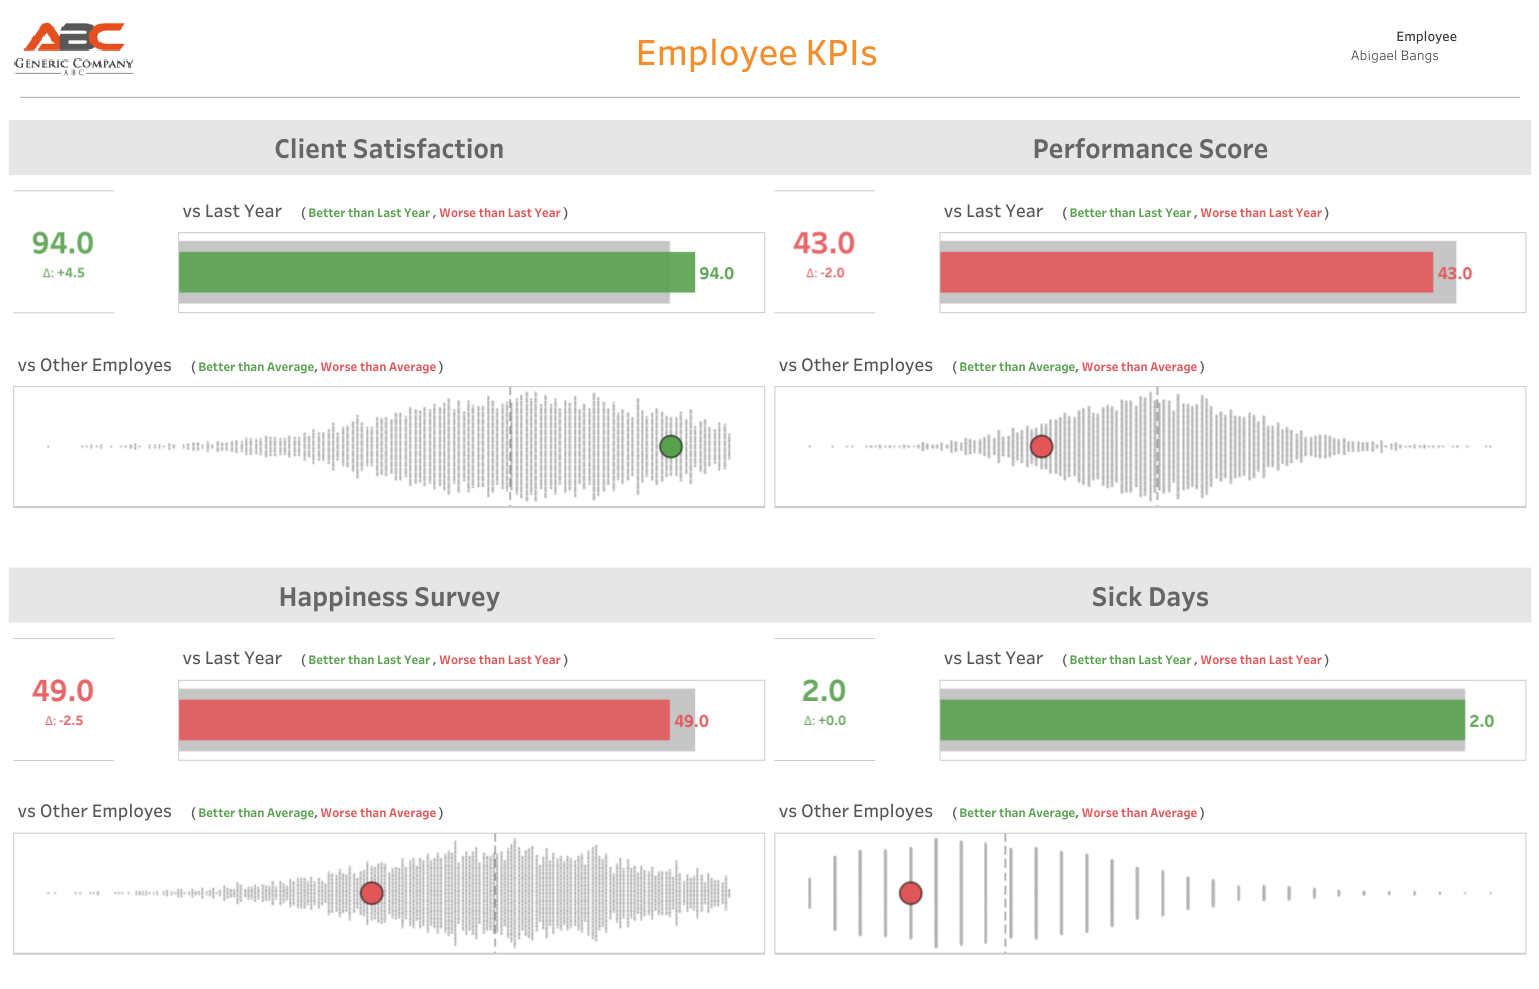Select the red dot in Performance Score distribution
This screenshot has width=1539, height=989.
point(1041,447)
